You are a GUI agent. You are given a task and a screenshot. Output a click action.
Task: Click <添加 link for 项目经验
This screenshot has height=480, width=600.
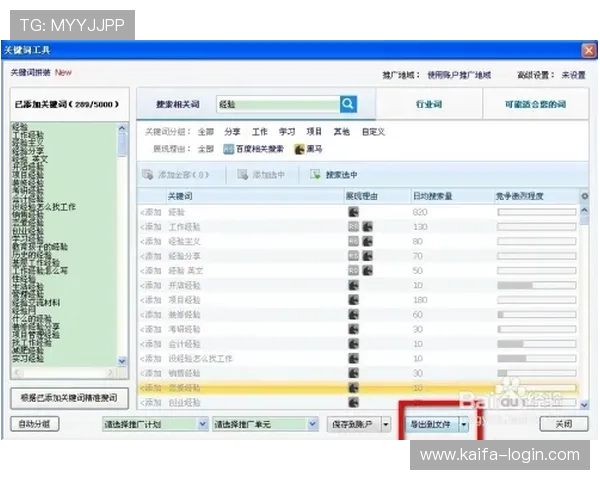click(150, 300)
